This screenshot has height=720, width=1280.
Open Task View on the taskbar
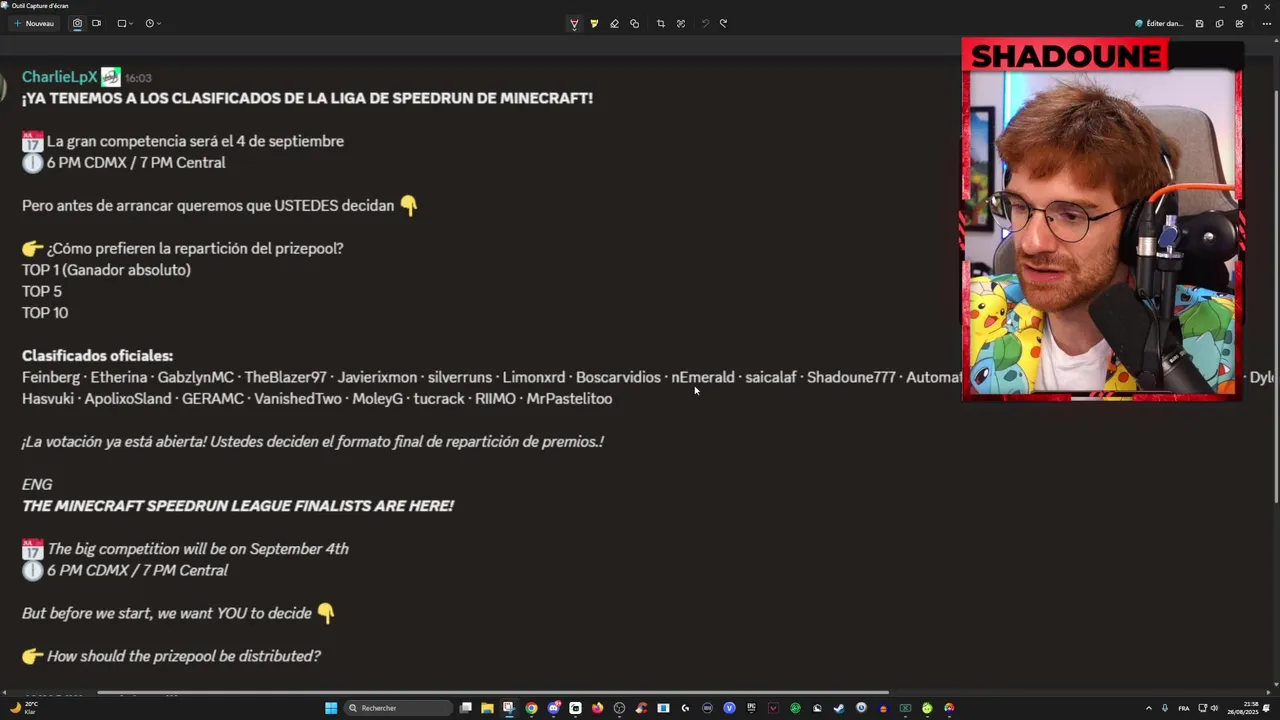pos(465,708)
